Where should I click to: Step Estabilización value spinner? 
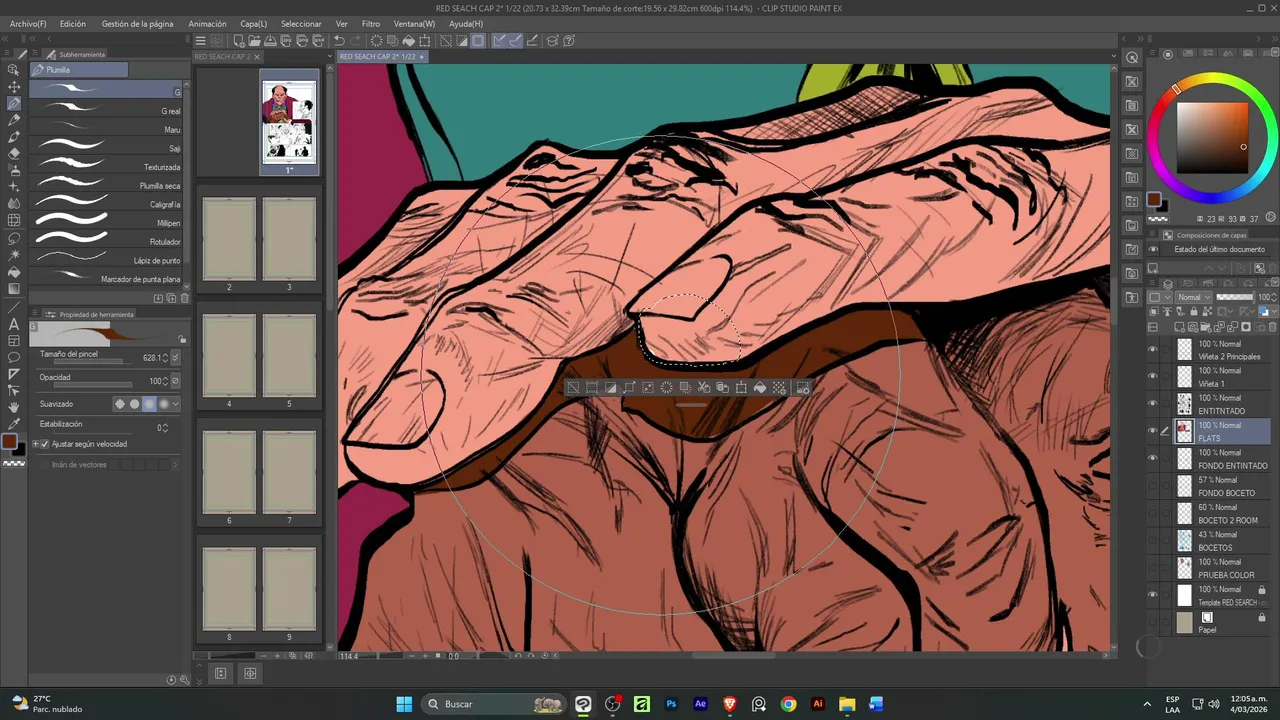(x=165, y=427)
